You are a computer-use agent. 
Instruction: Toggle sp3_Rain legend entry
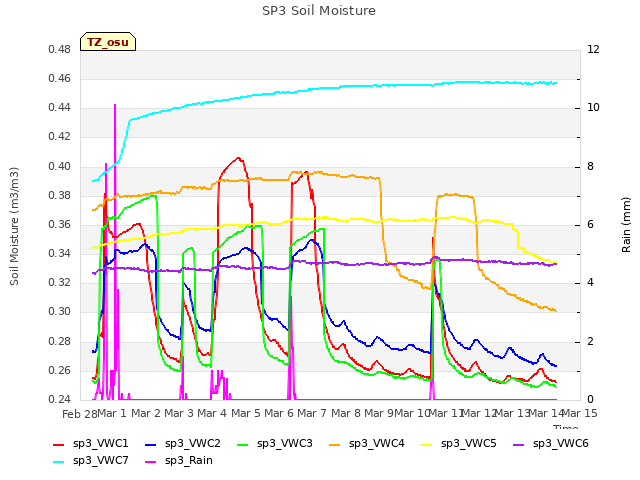[x=179, y=461]
